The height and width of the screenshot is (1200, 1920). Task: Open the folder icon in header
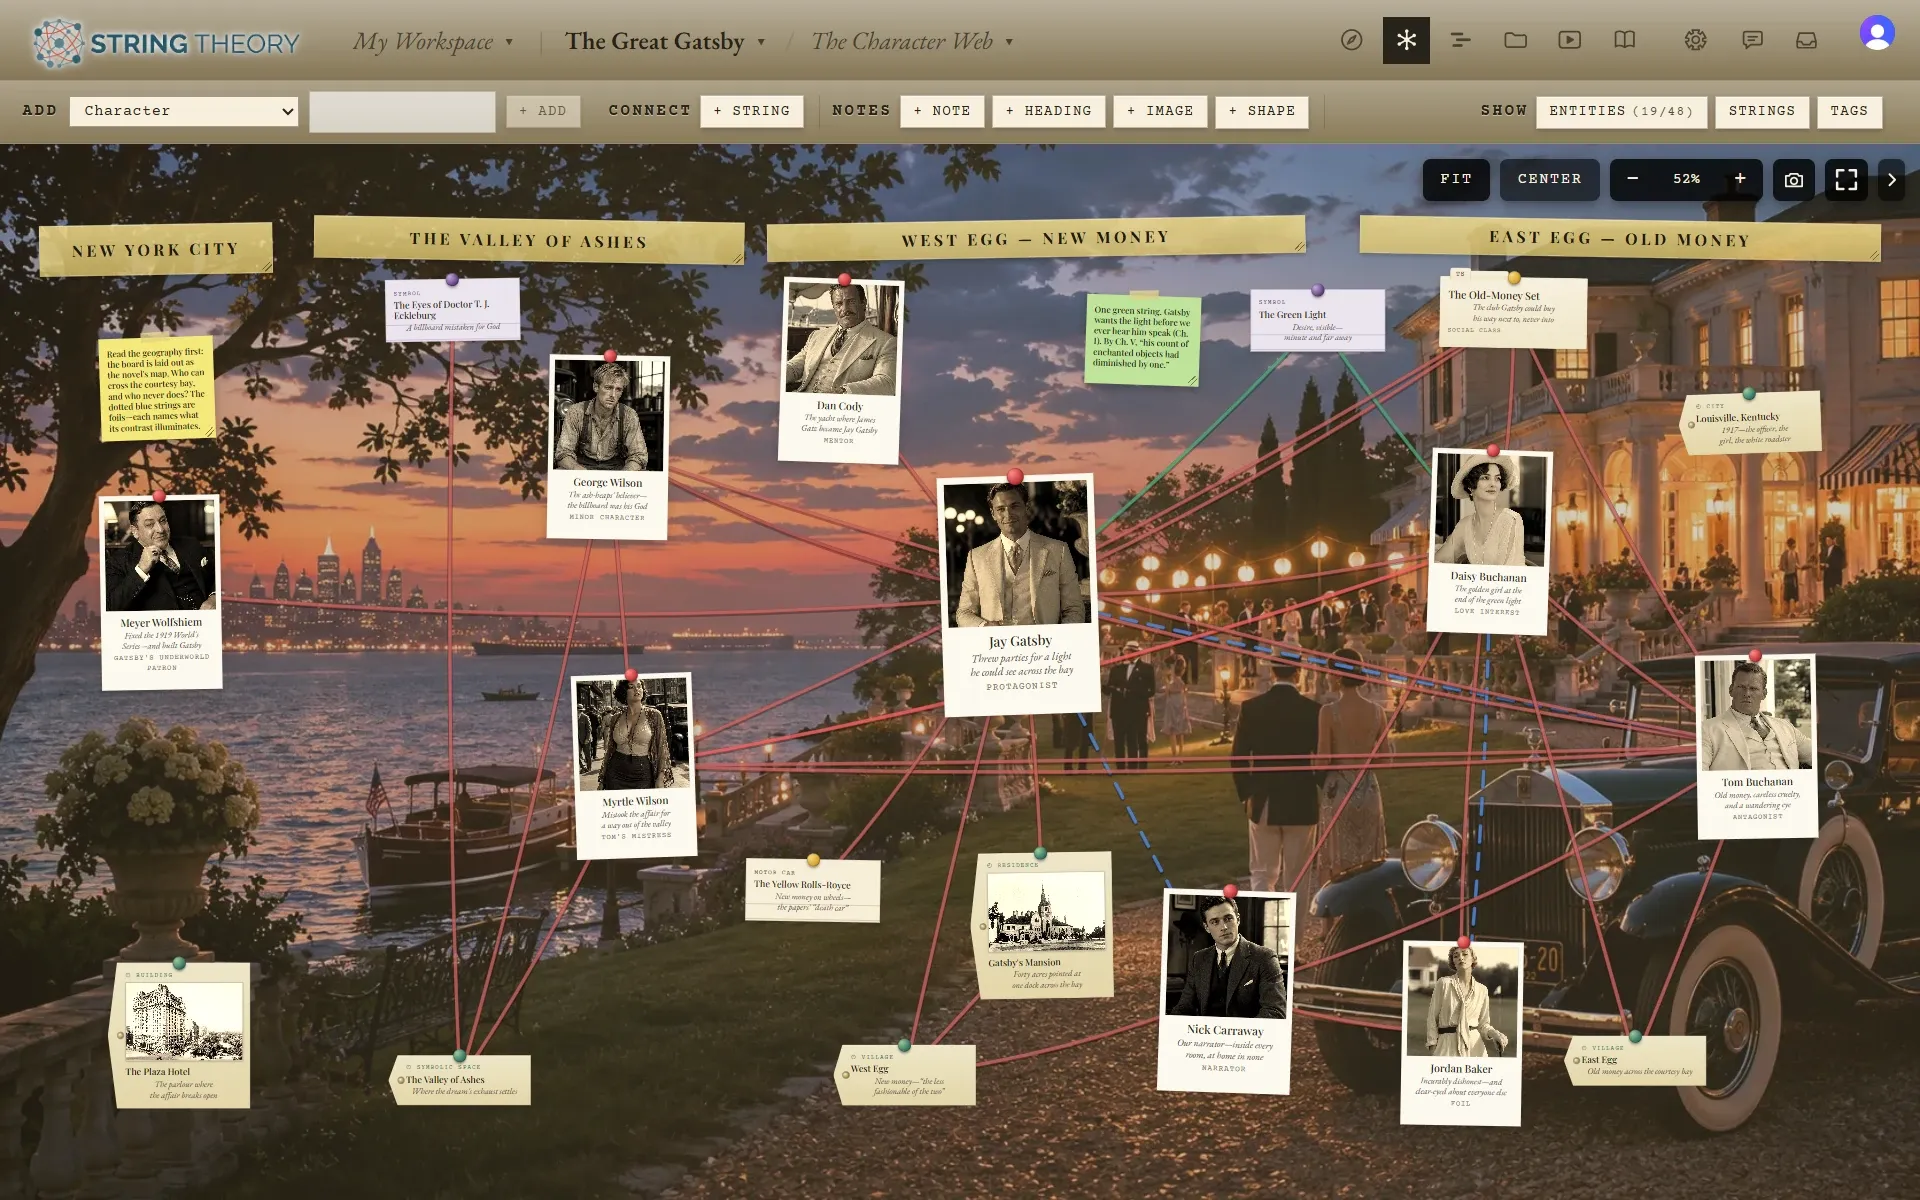[1515, 41]
